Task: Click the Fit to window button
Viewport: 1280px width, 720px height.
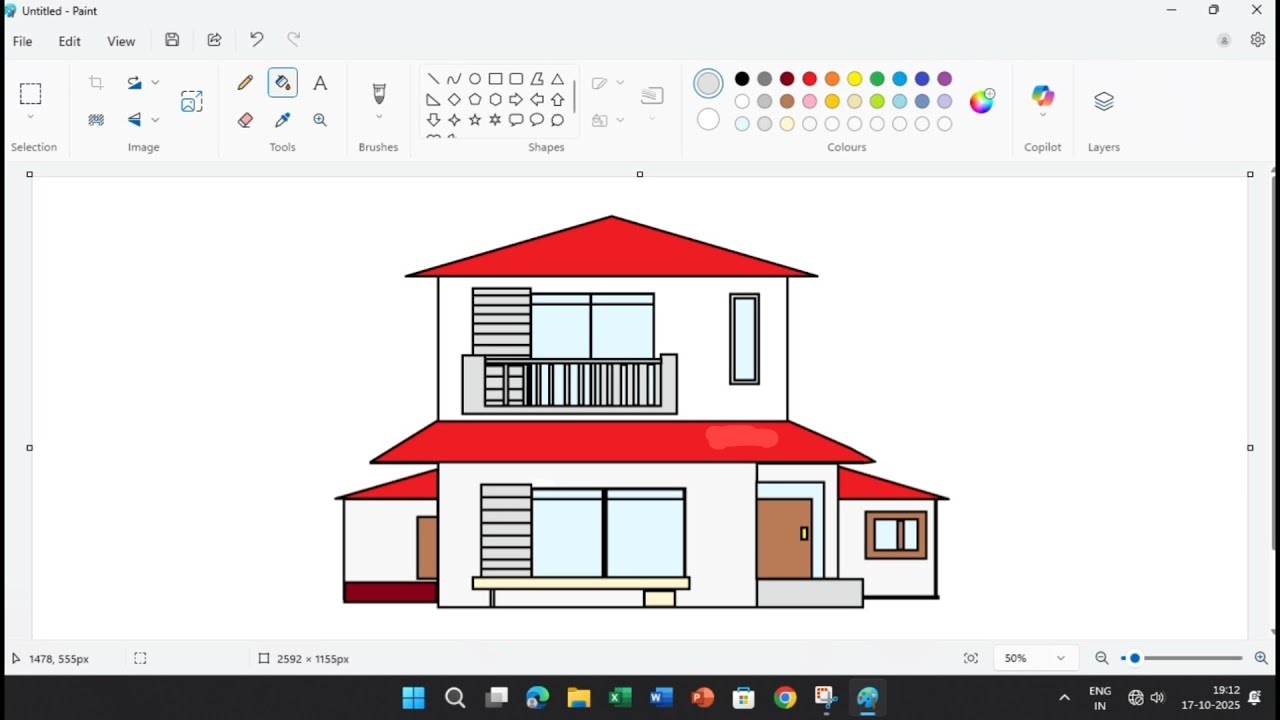Action: pos(971,659)
